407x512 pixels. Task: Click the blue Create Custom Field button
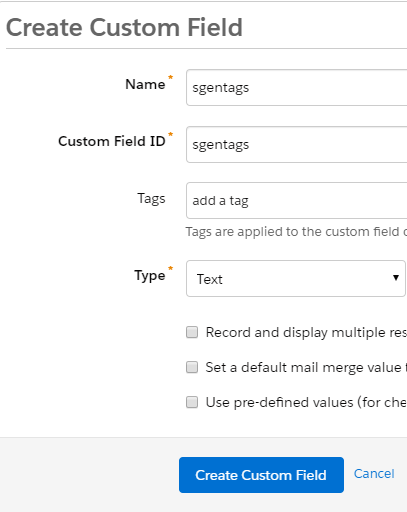pyautogui.click(x=261, y=475)
